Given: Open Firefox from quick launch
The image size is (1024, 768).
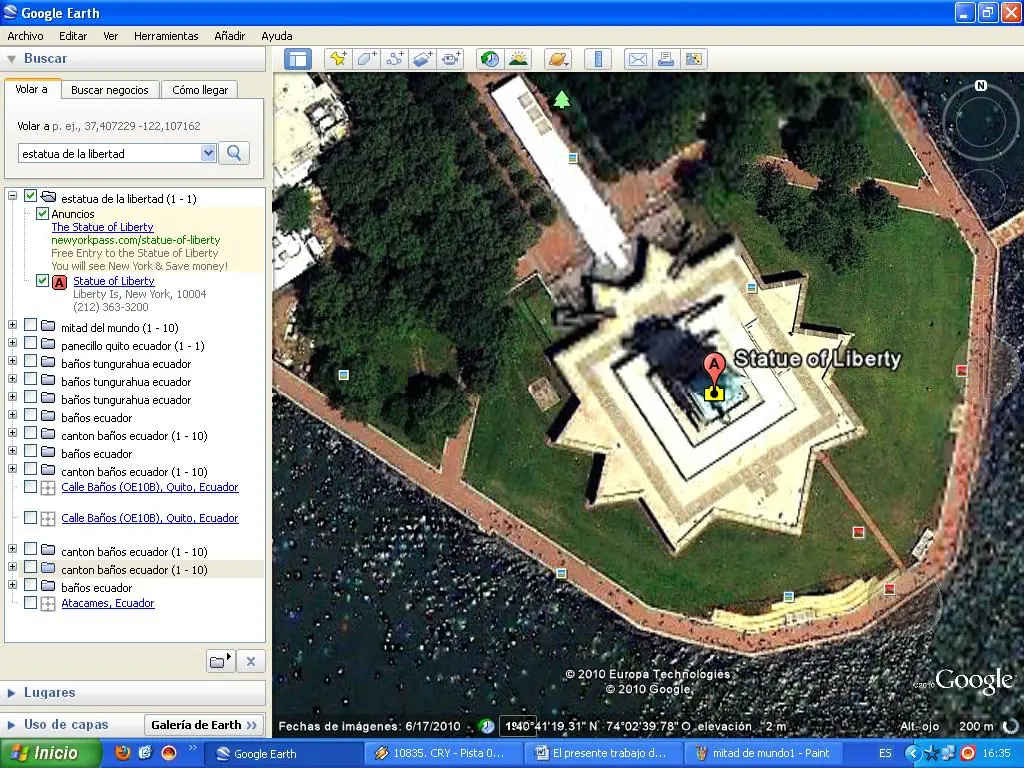Looking at the screenshot, I should coord(123,753).
